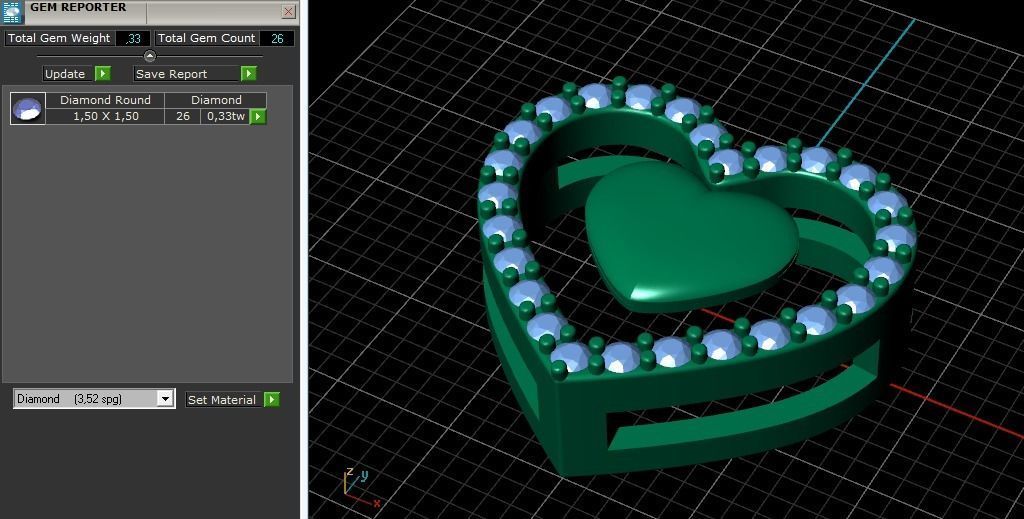Viewport: 1024px width, 519px height.
Task: Click the green arrow beside 0,33tw
Action: tap(259, 117)
